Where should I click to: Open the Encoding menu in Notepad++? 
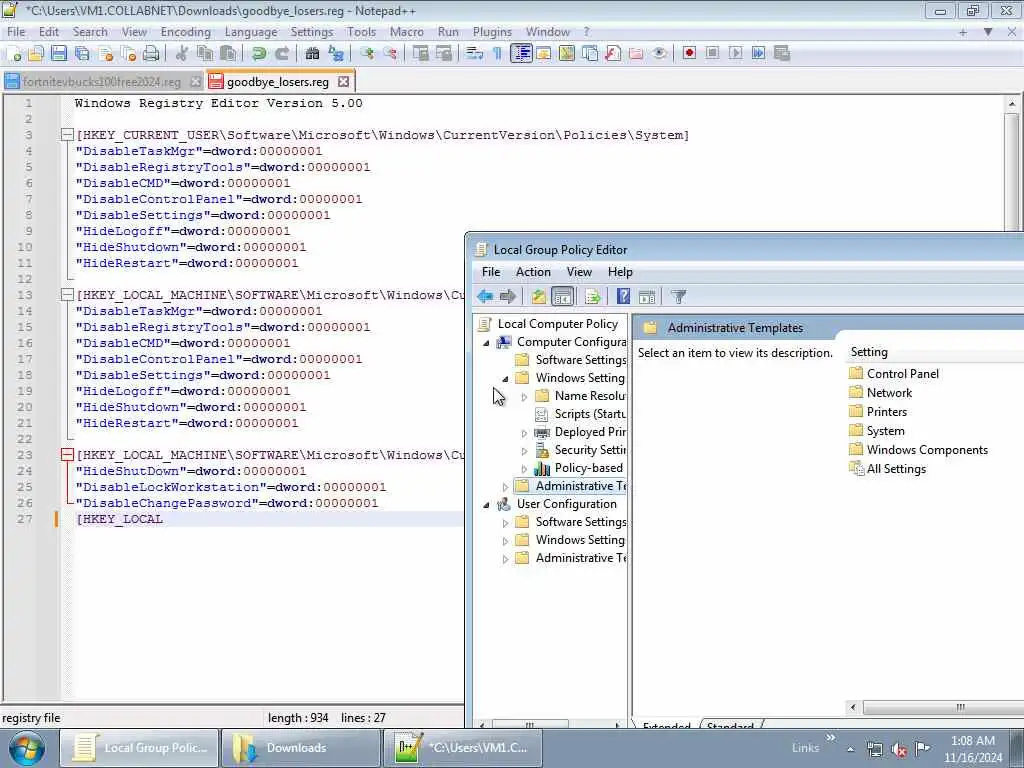(x=185, y=32)
